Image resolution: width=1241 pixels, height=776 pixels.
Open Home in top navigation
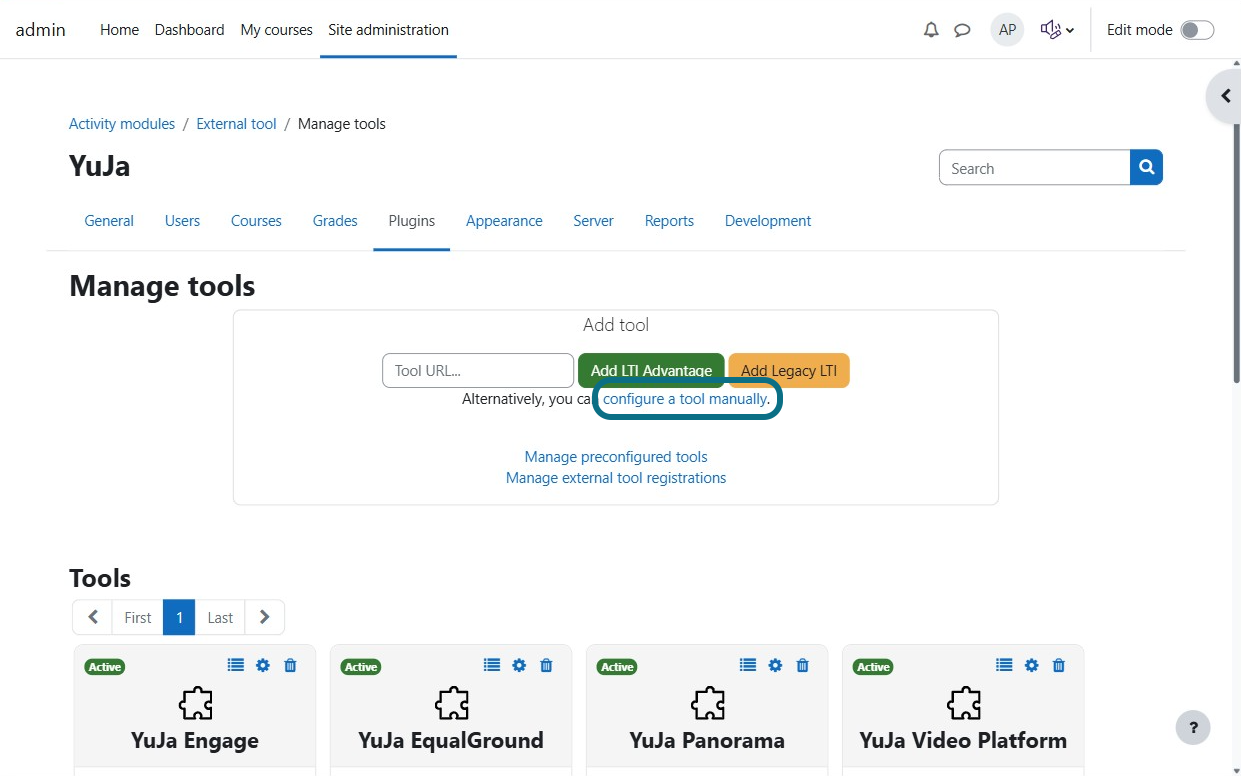pyautogui.click(x=119, y=30)
